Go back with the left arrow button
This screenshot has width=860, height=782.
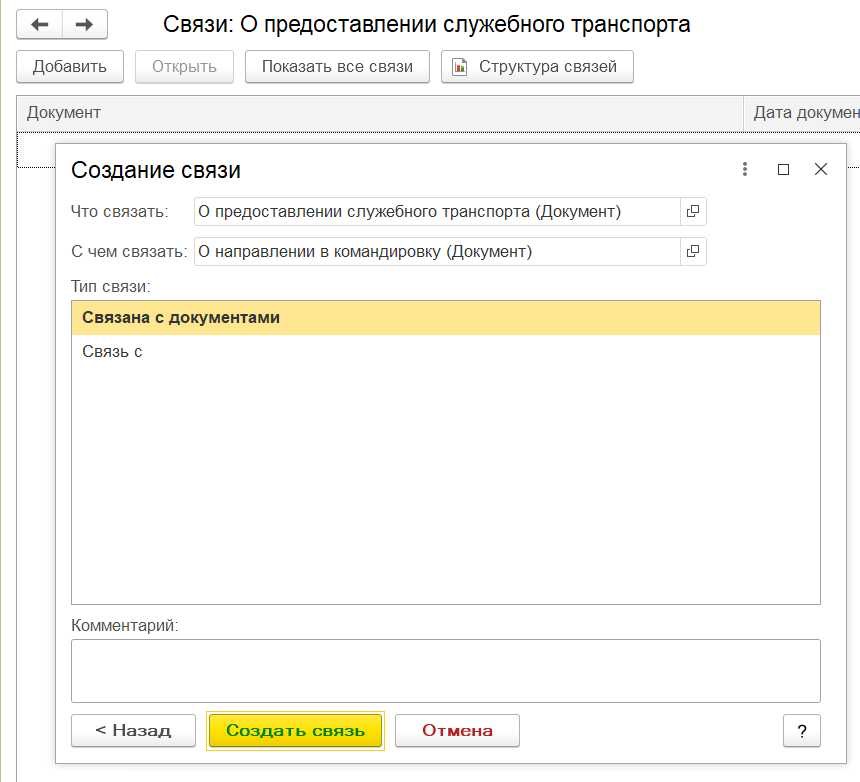point(39,25)
